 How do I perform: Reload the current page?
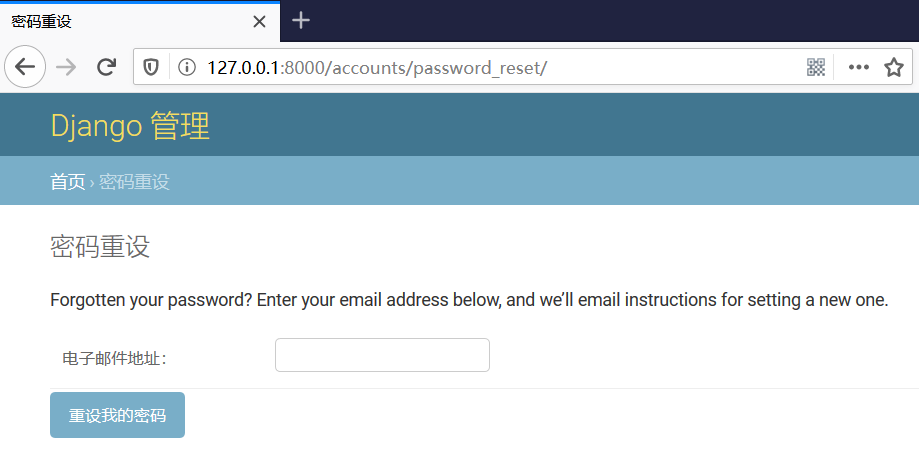[106, 67]
